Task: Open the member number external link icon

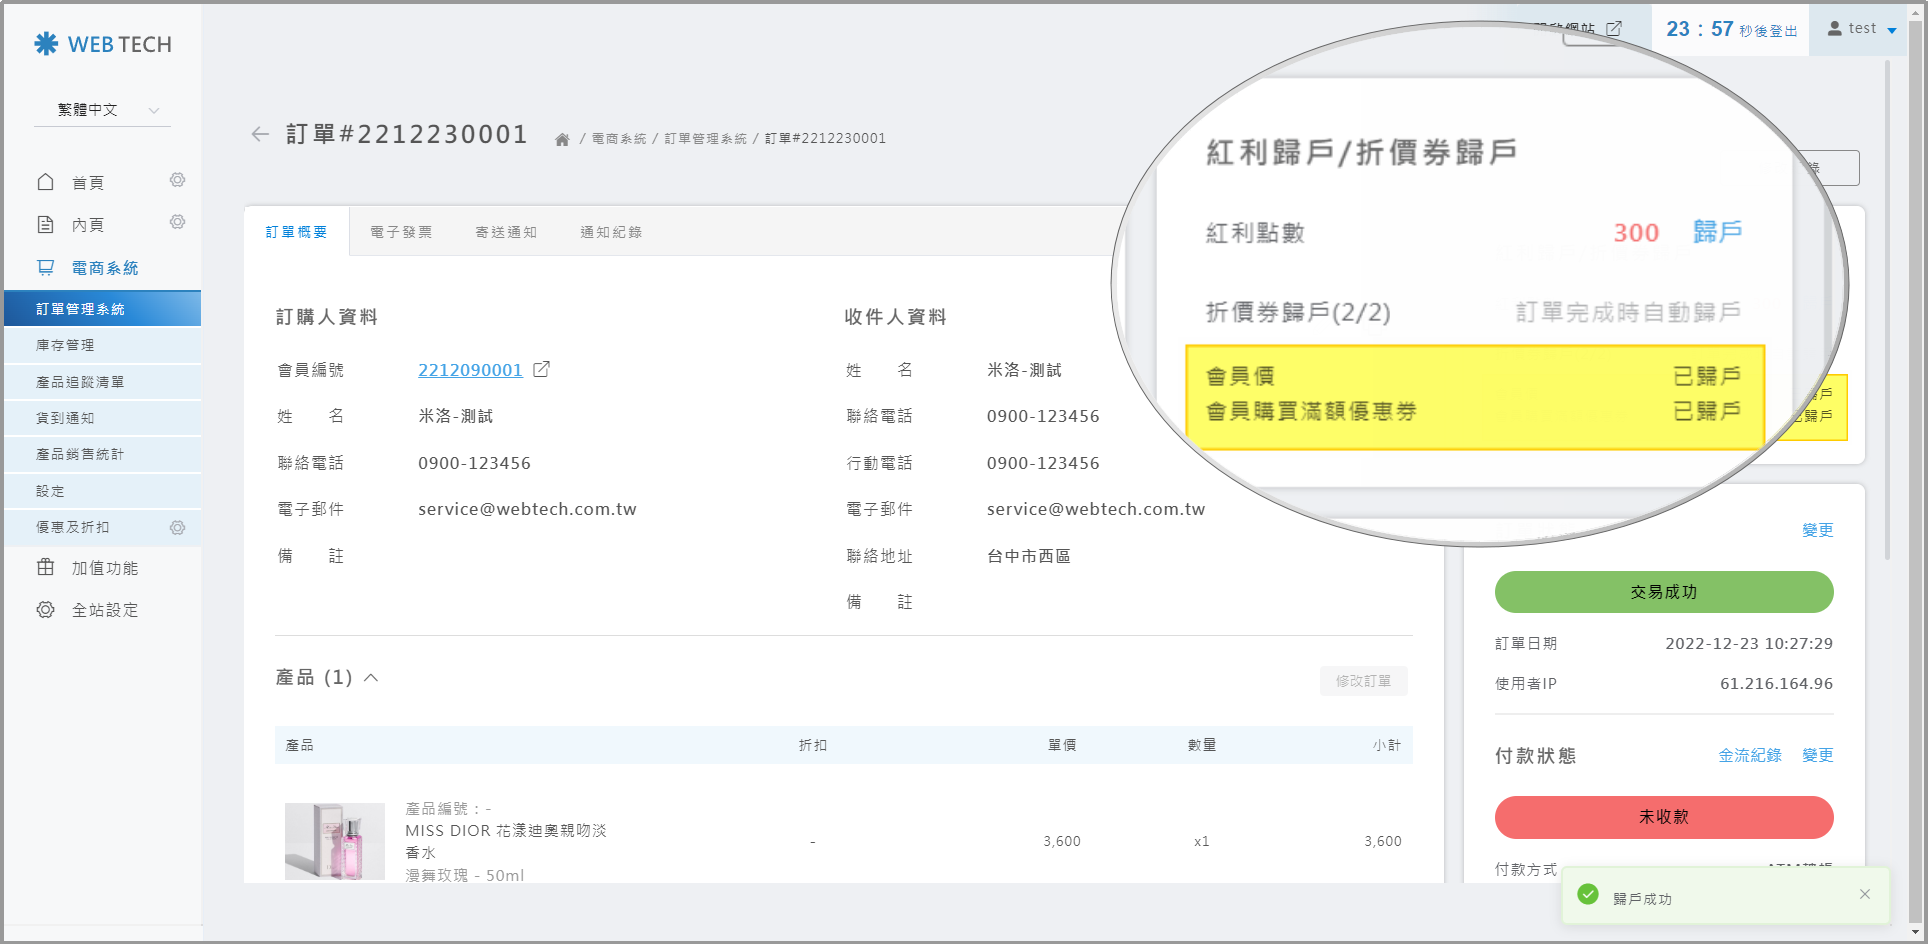Action: [x=541, y=370]
